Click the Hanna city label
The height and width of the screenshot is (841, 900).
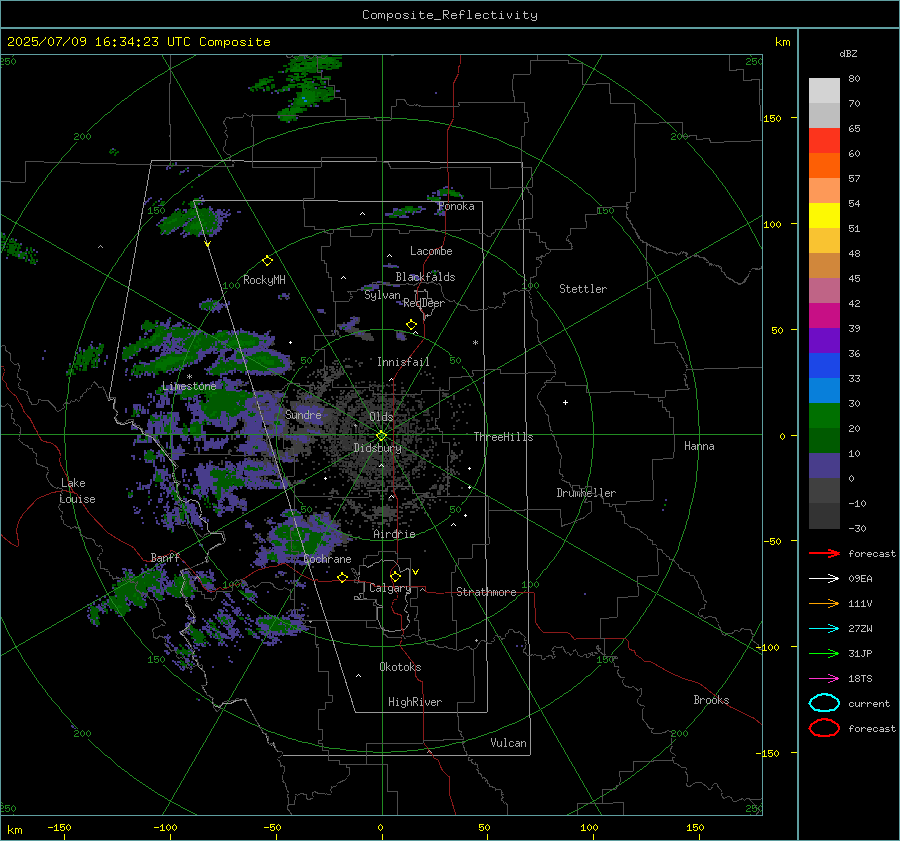(x=699, y=446)
